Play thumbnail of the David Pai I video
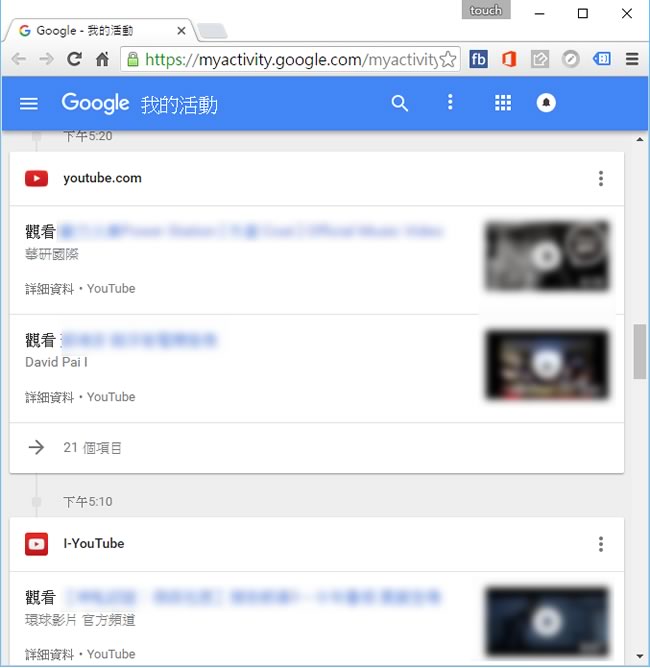The height and width of the screenshot is (668, 650). tap(547, 364)
